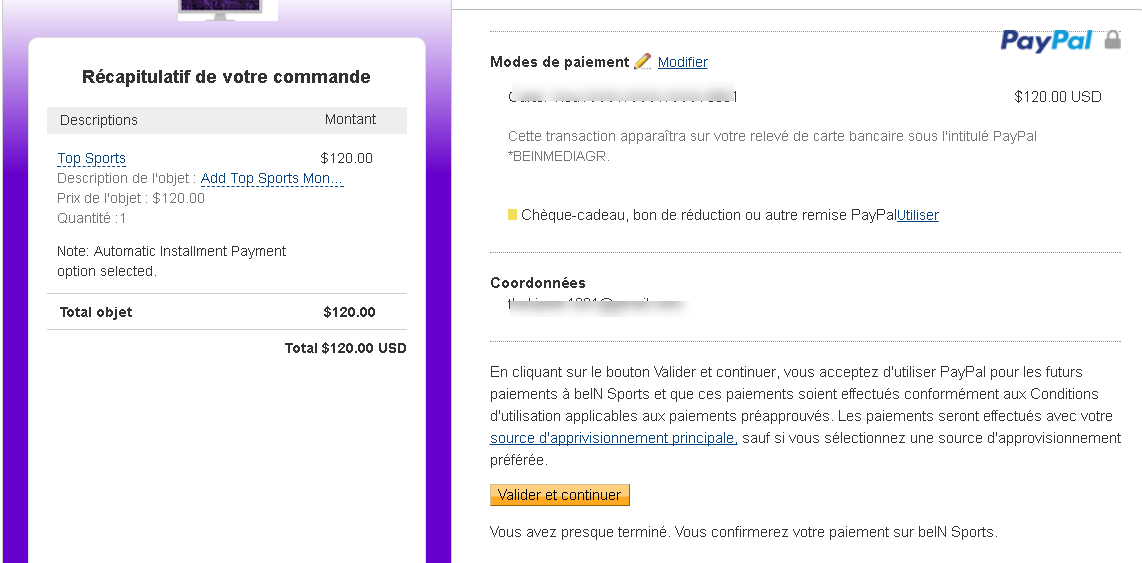
Task: Select the Descriptions column header
Action: coord(98,120)
